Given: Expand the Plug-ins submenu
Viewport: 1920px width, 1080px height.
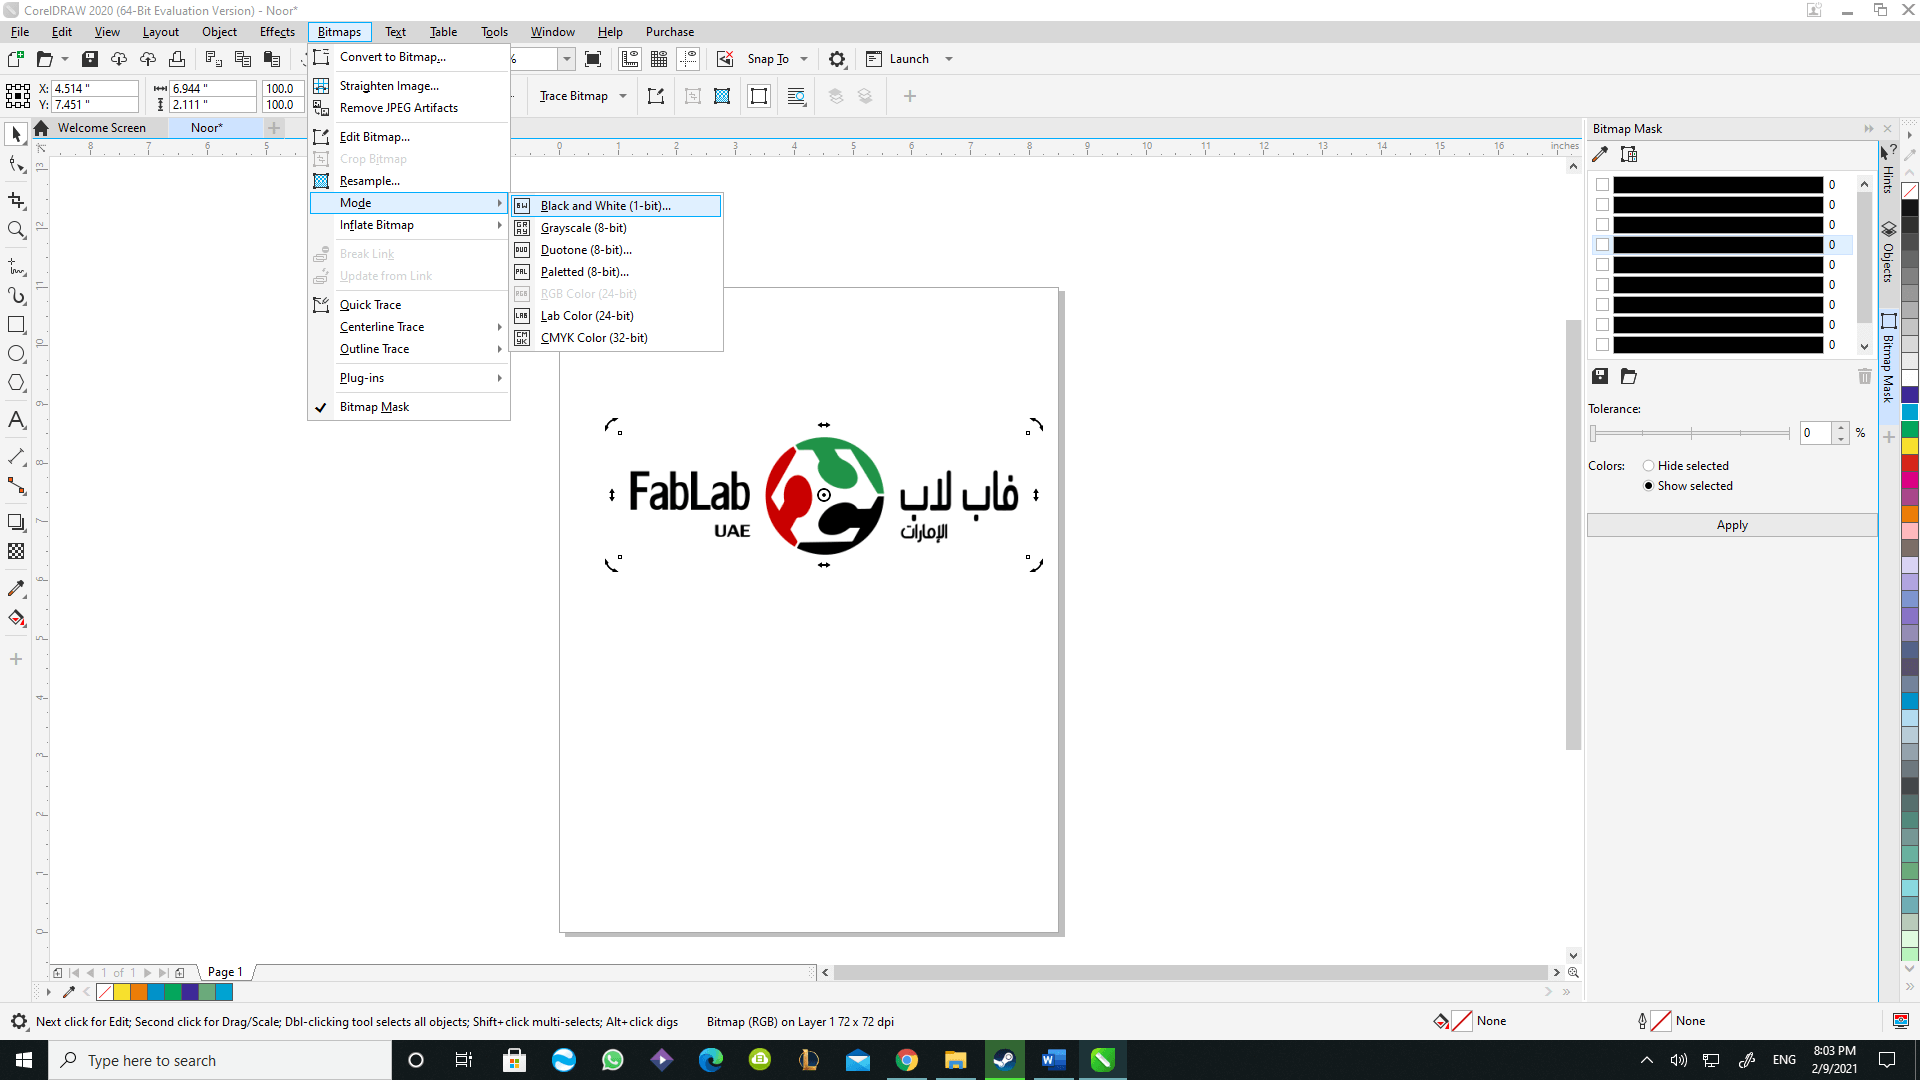Looking at the screenshot, I should (409, 378).
